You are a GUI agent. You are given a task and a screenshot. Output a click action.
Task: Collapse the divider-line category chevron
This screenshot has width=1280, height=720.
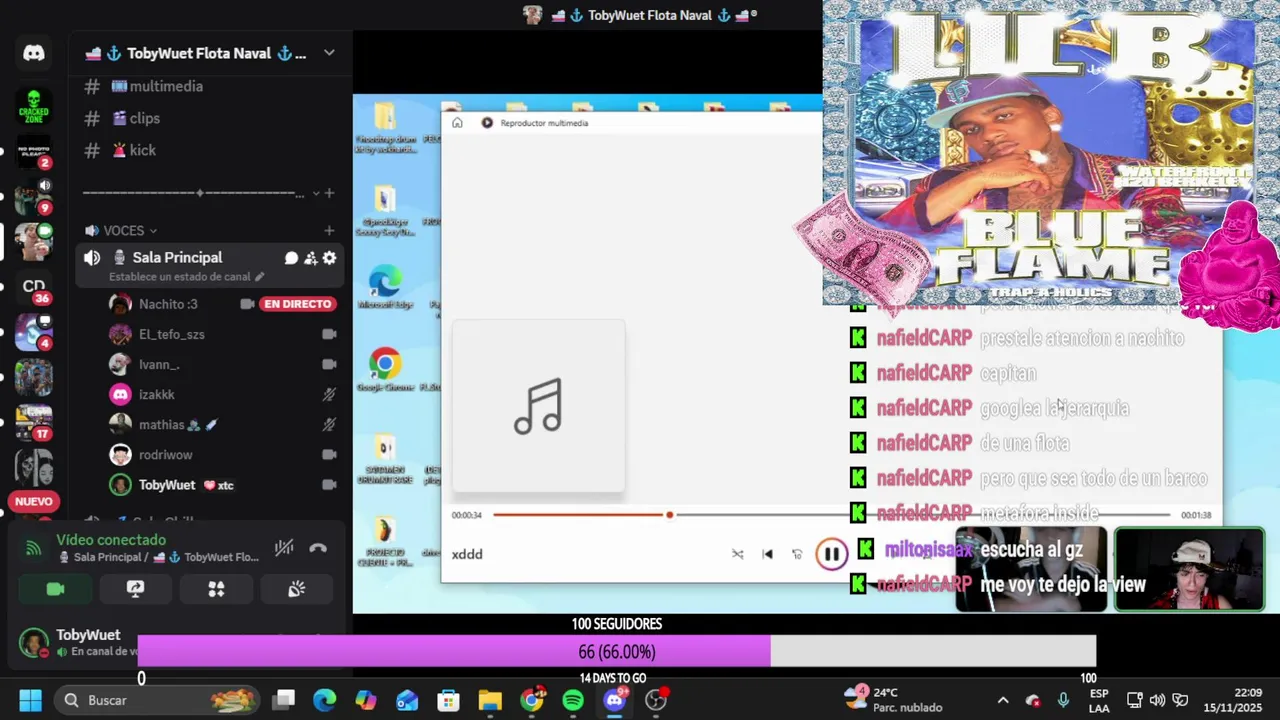[x=316, y=193]
